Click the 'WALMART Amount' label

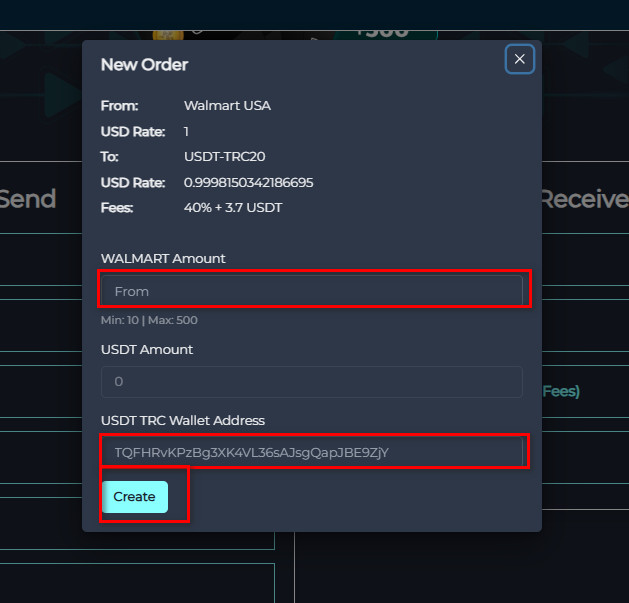click(x=163, y=259)
